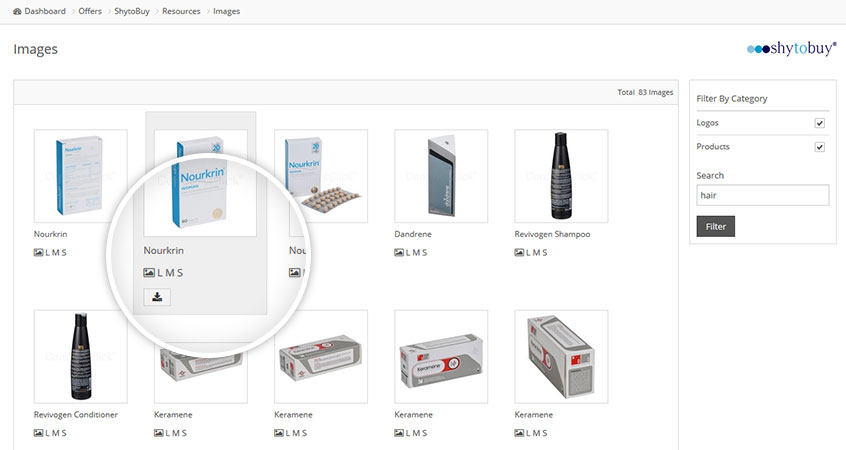Viewport: 846px width, 450px height.
Task: Click the 'Images' page heading
Action: [36, 49]
